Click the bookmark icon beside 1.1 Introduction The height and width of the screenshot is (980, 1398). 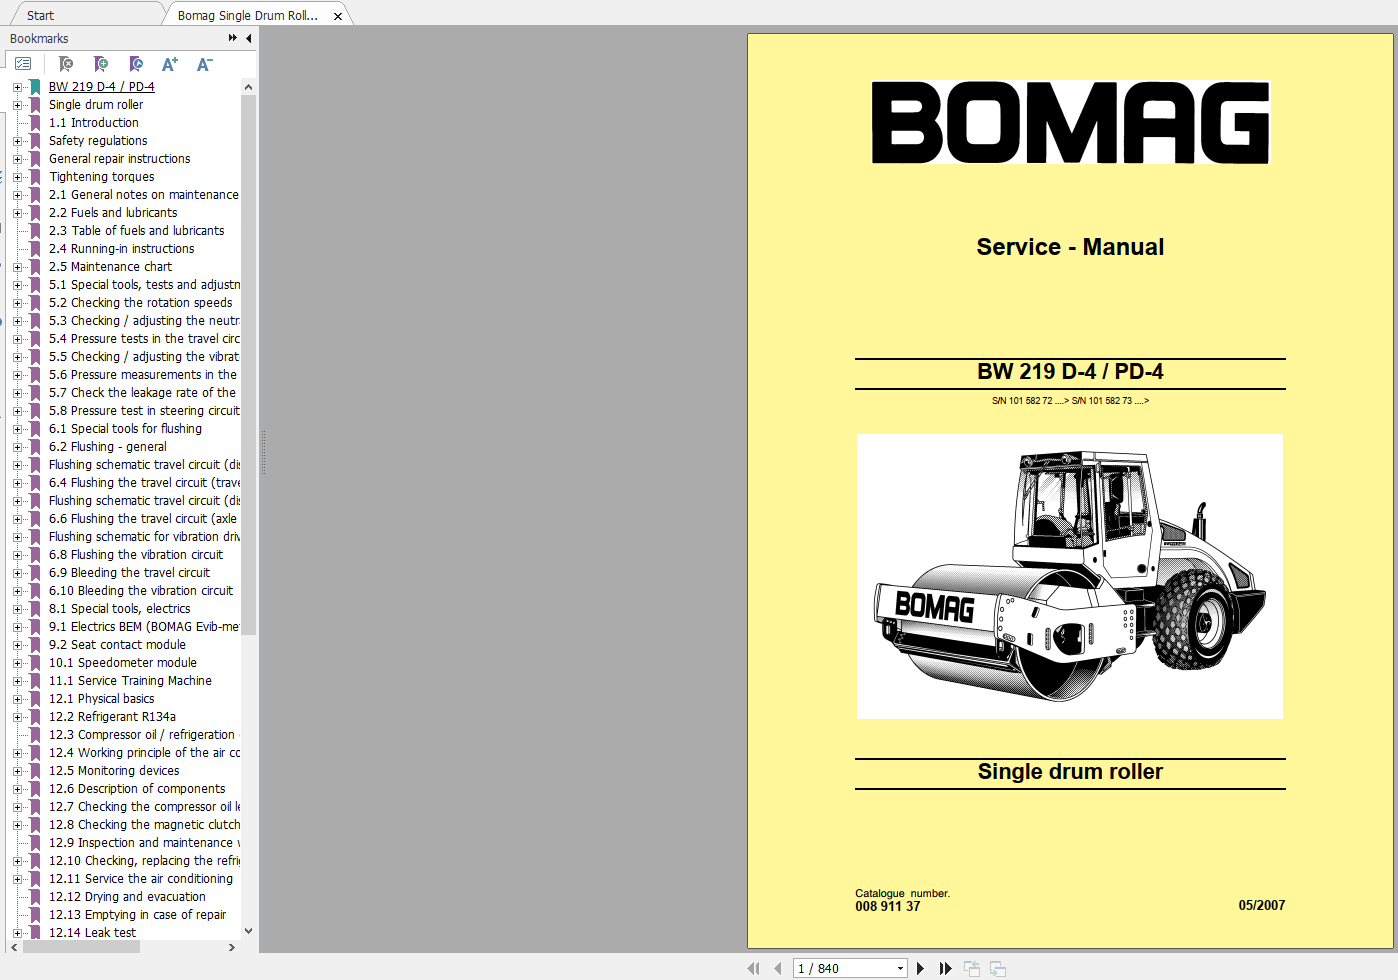point(36,123)
